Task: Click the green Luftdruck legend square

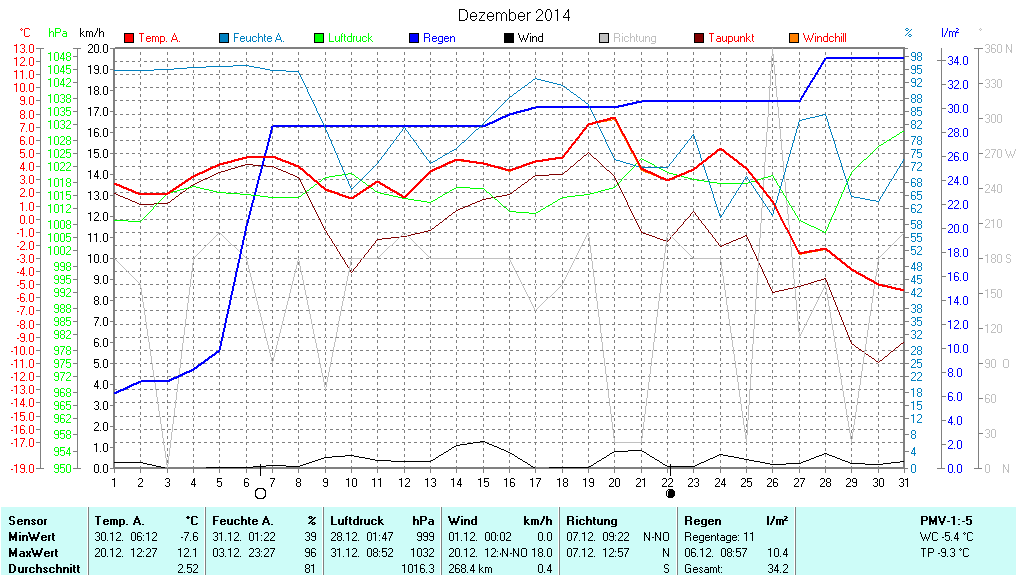Action: [x=320, y=38]
